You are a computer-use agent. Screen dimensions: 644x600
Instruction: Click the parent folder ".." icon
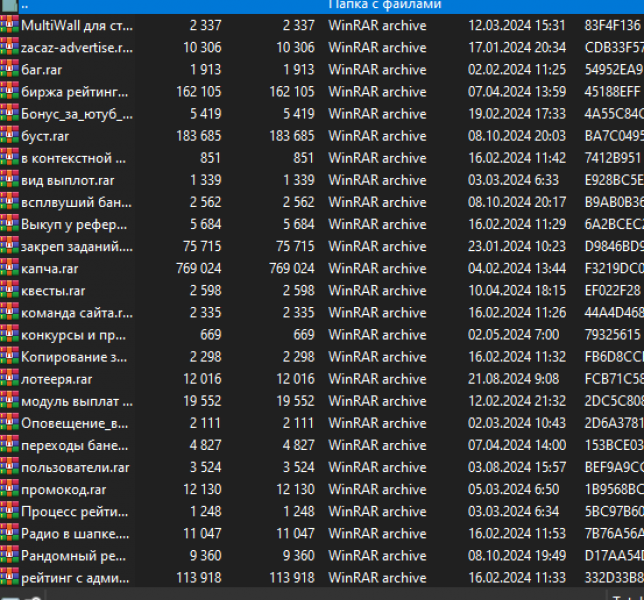coord(9,5)
